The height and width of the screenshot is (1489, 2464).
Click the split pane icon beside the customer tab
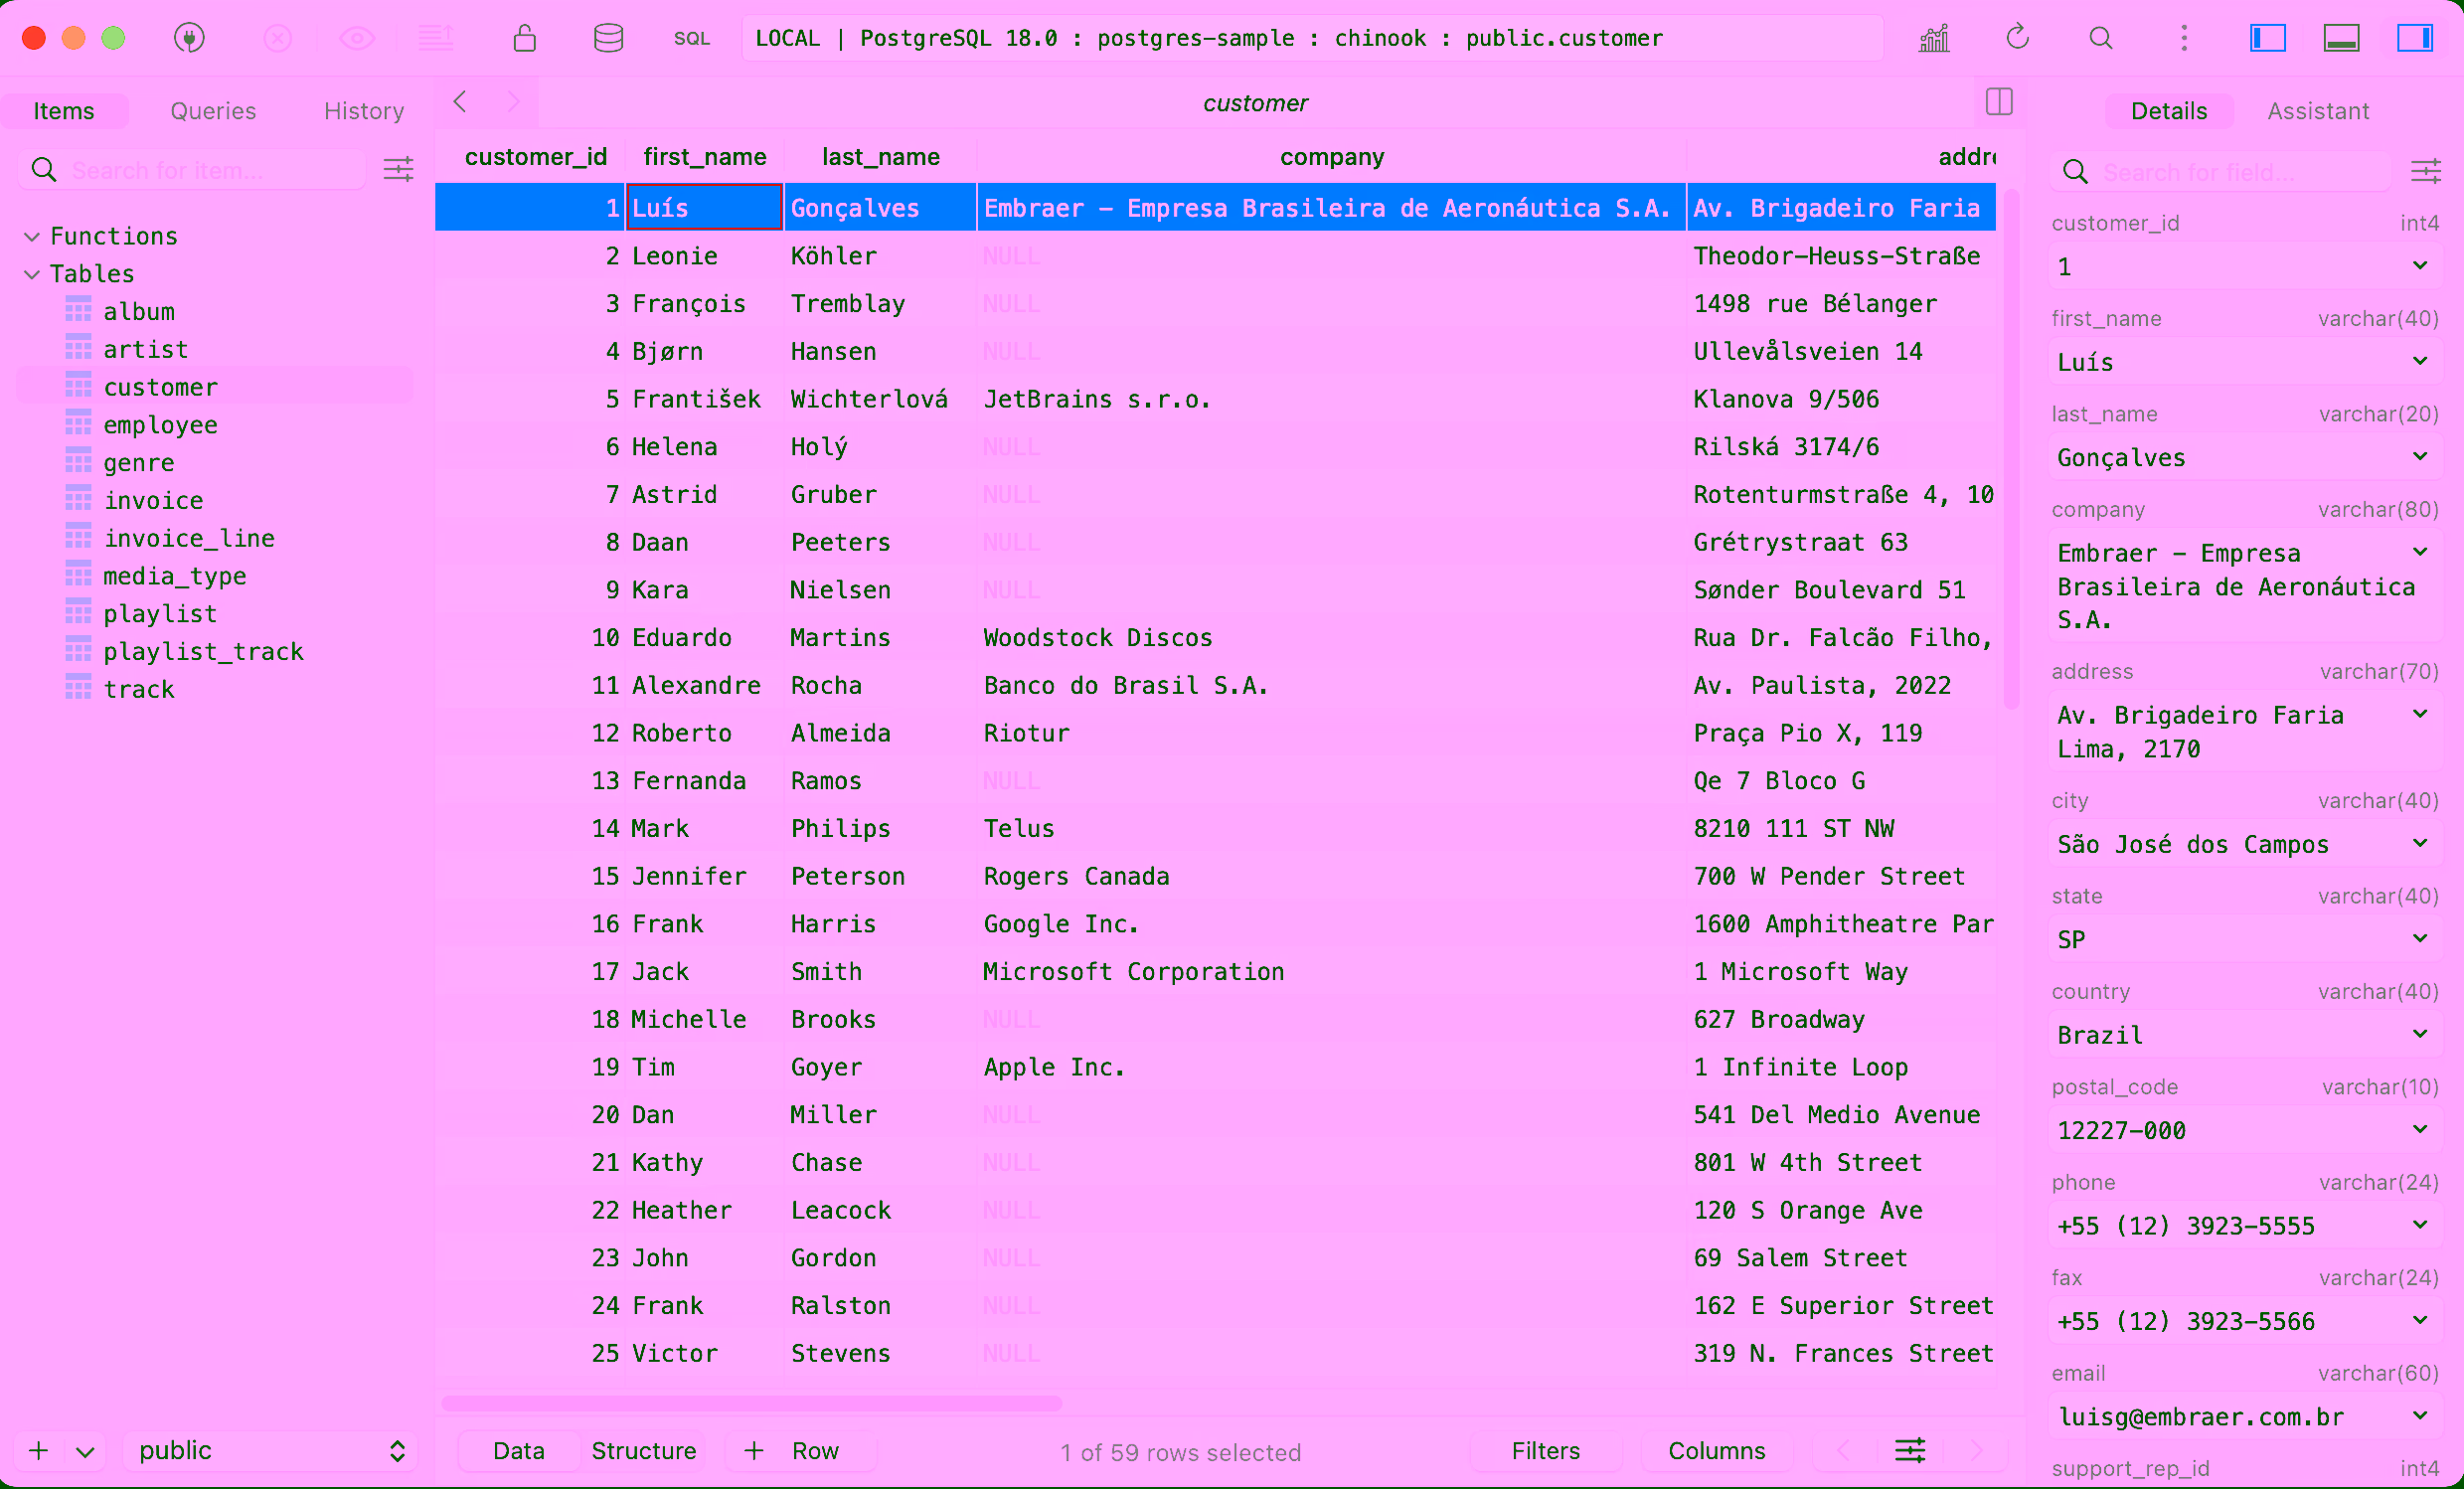tap(1998, 101)
